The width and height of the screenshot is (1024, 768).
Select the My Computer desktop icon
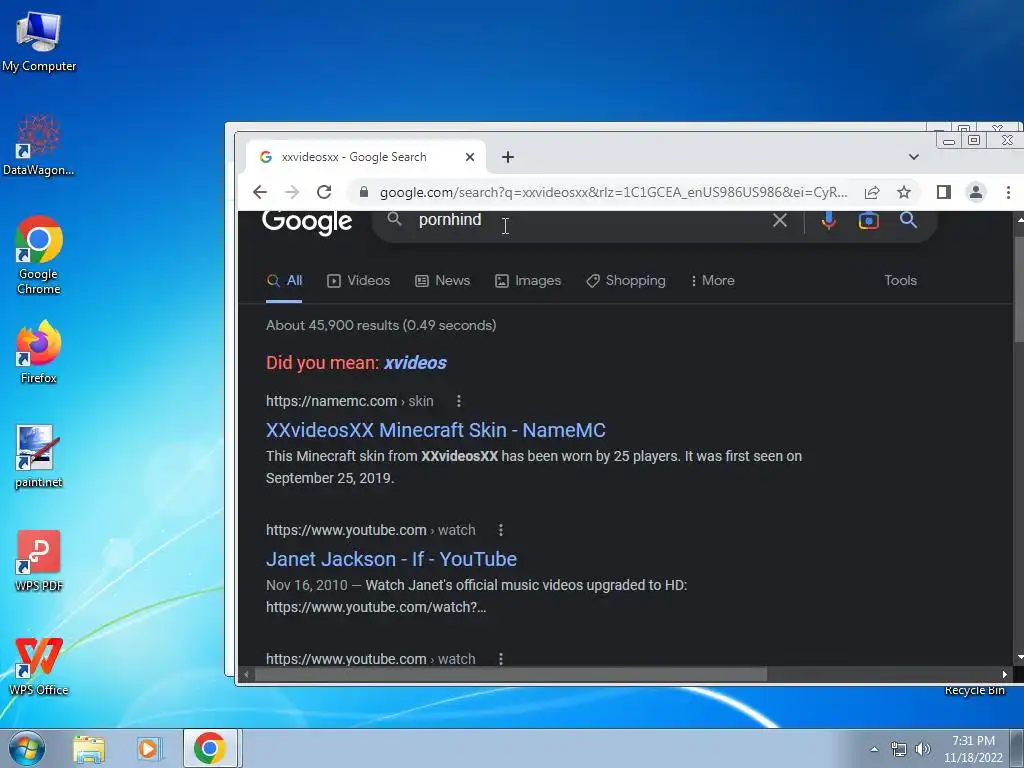click(39, 41)
